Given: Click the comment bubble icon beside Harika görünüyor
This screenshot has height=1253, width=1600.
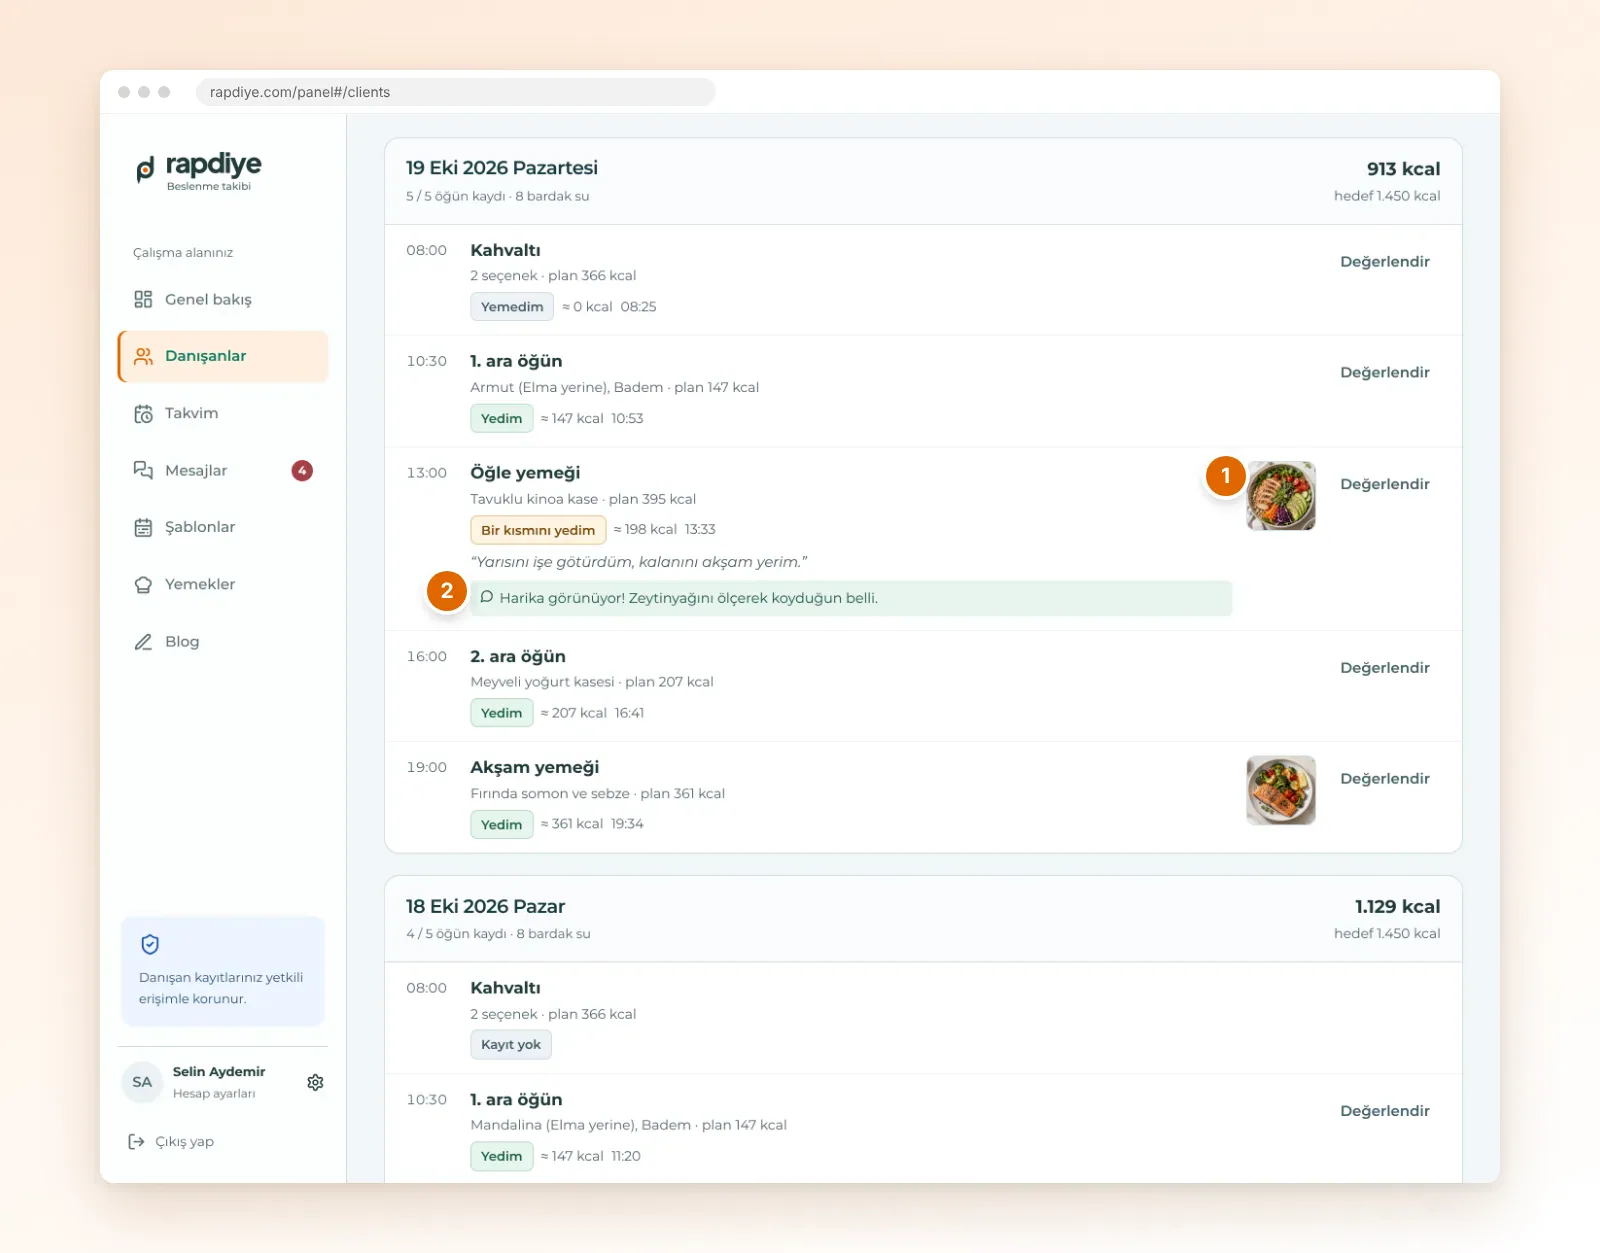Looking at the screenshot, I should [487, 597].
